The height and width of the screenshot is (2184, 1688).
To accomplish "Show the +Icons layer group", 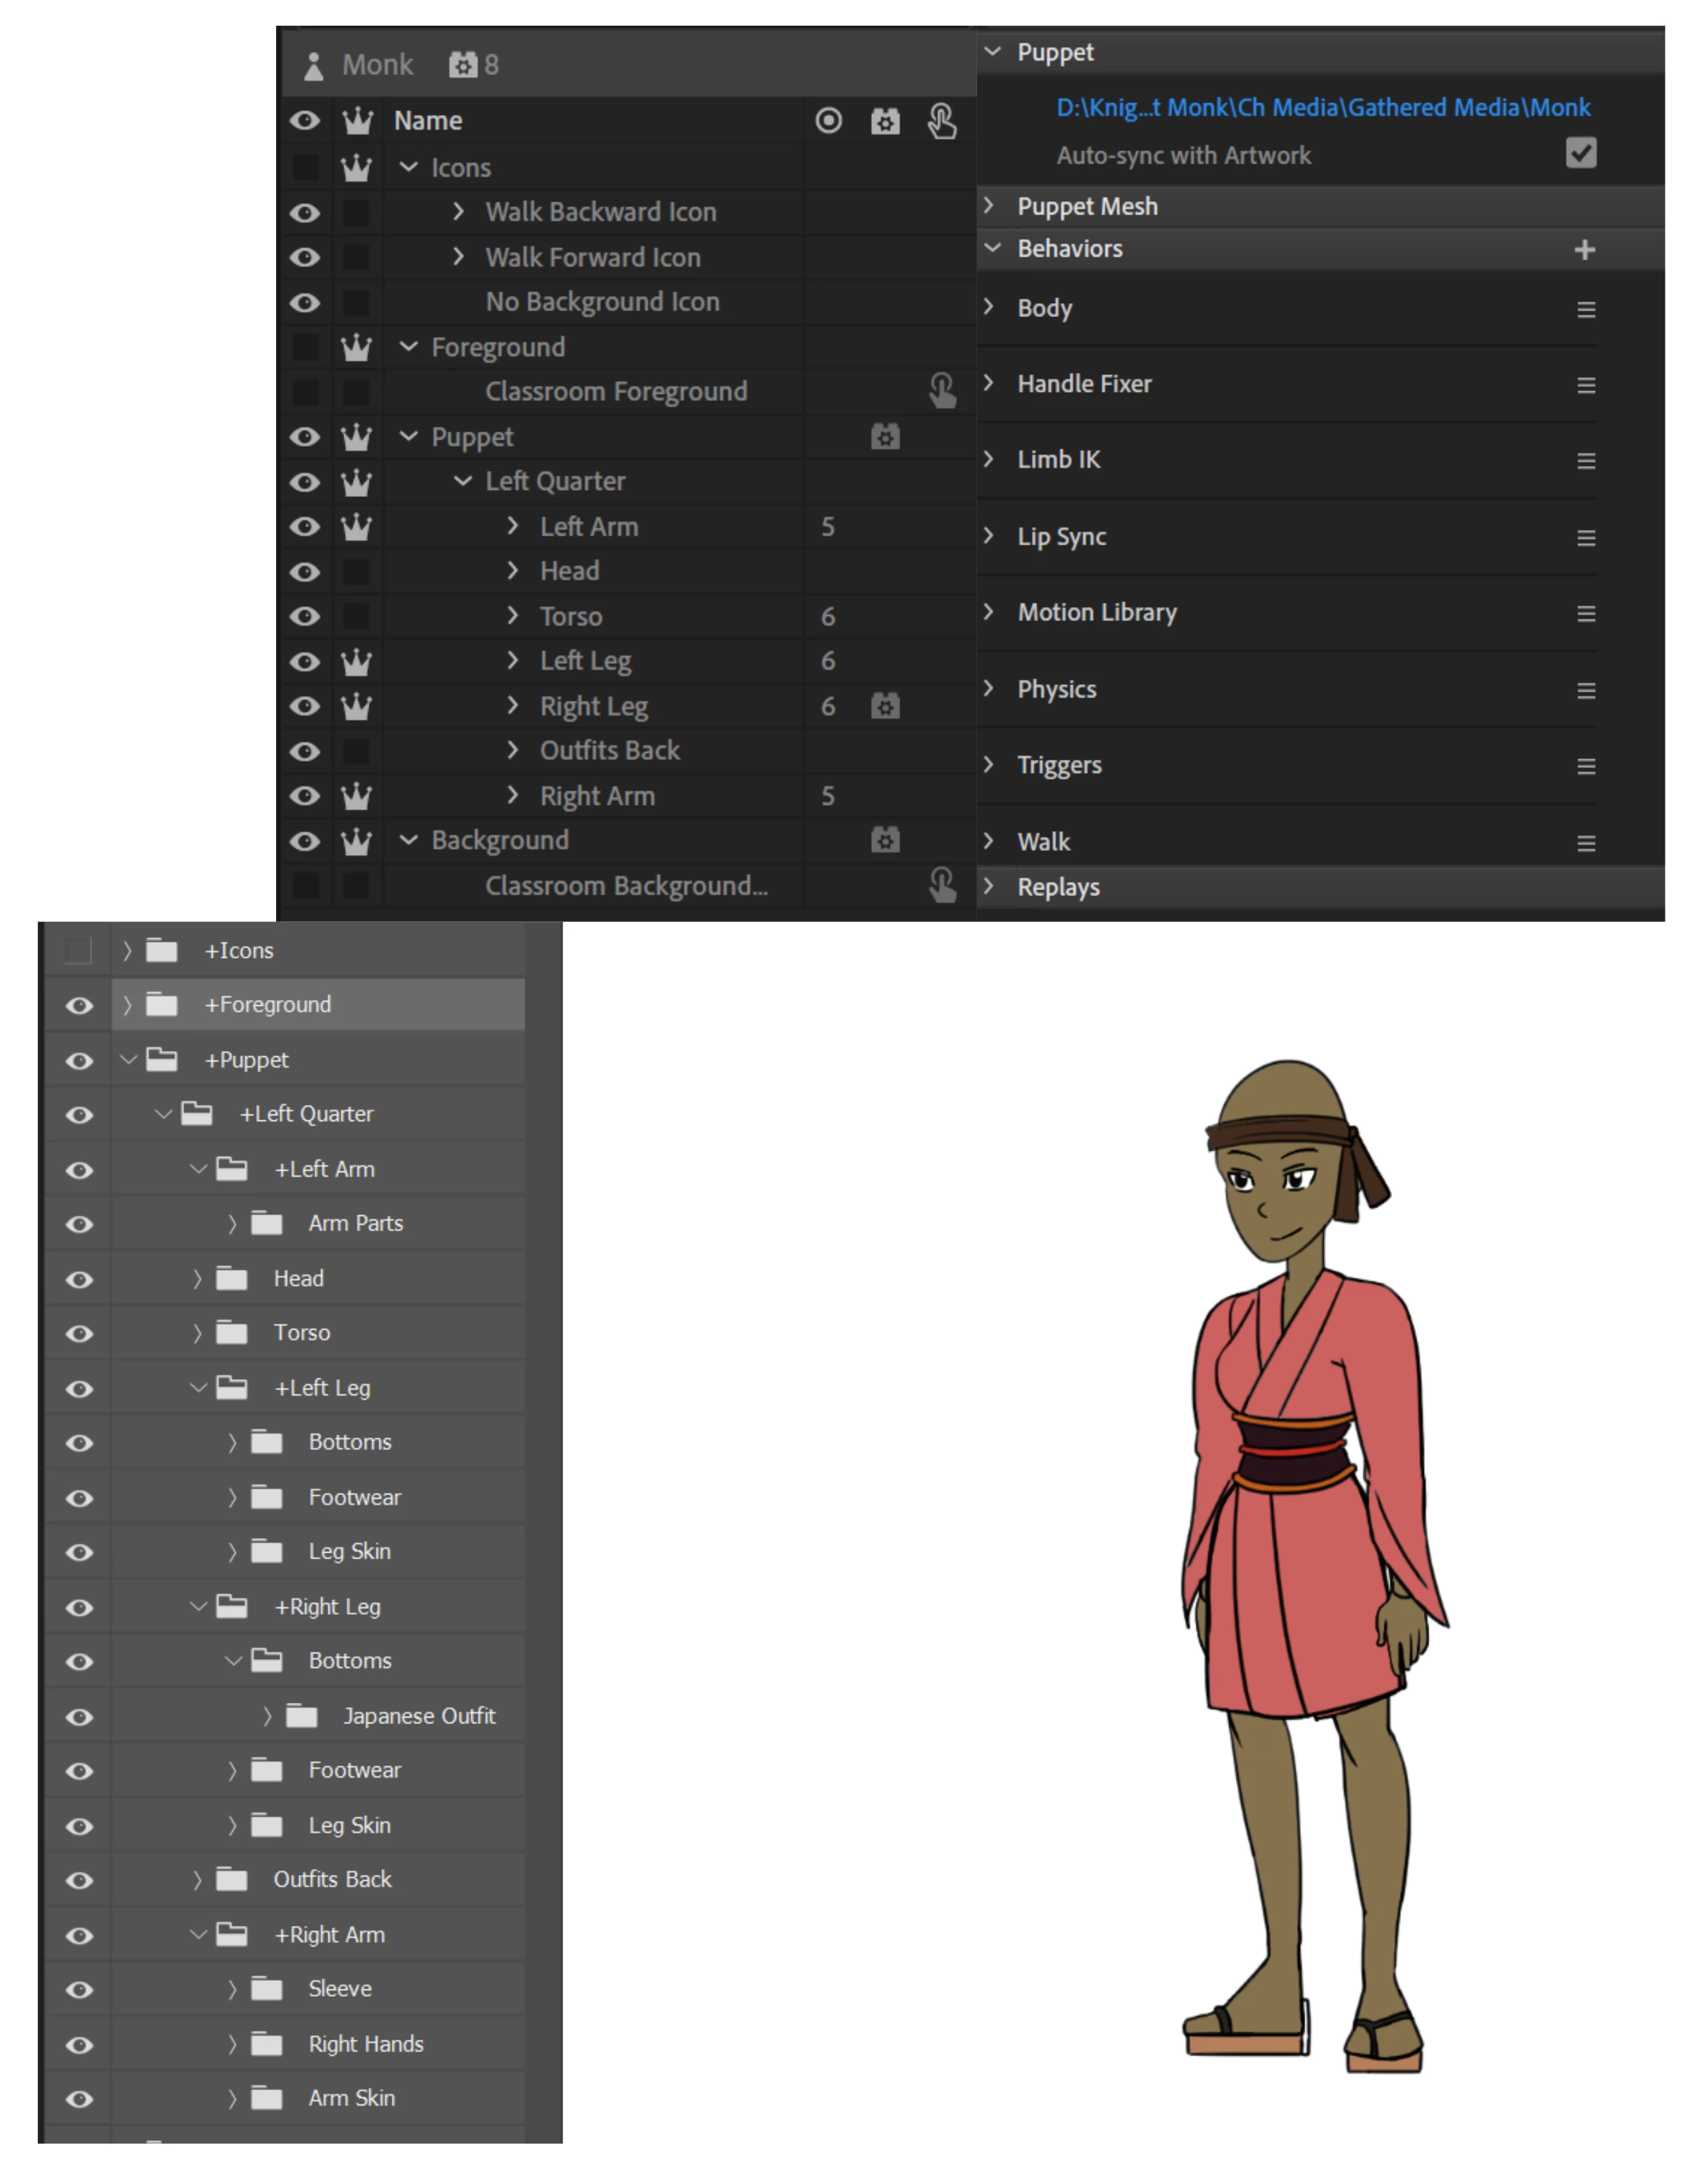I will click(78, 950).
